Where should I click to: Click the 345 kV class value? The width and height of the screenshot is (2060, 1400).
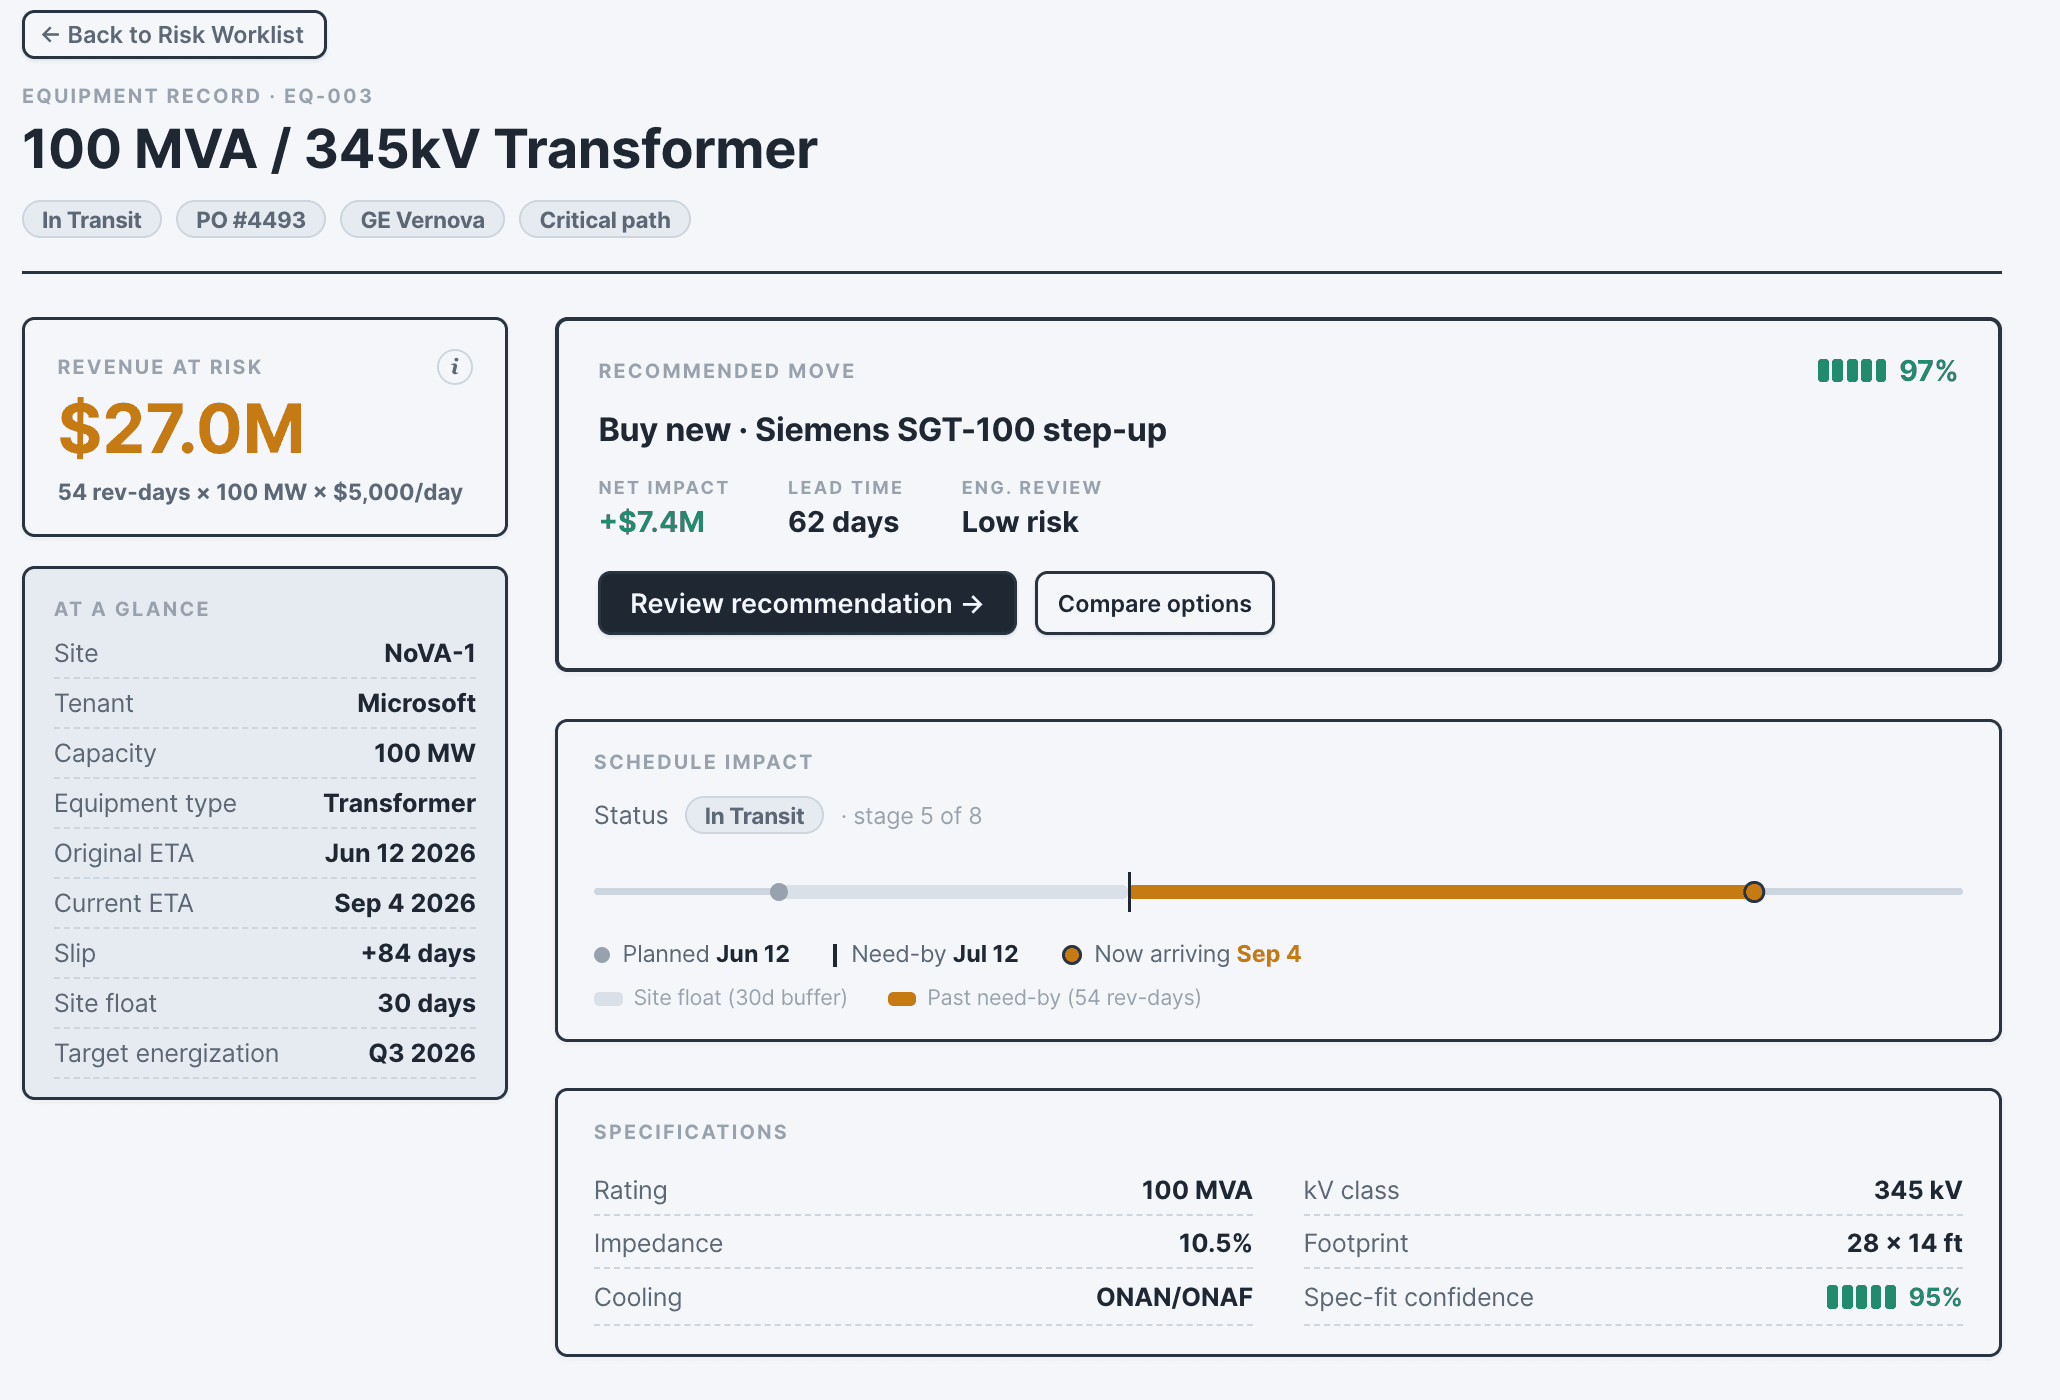(x=1918, y=1190)
